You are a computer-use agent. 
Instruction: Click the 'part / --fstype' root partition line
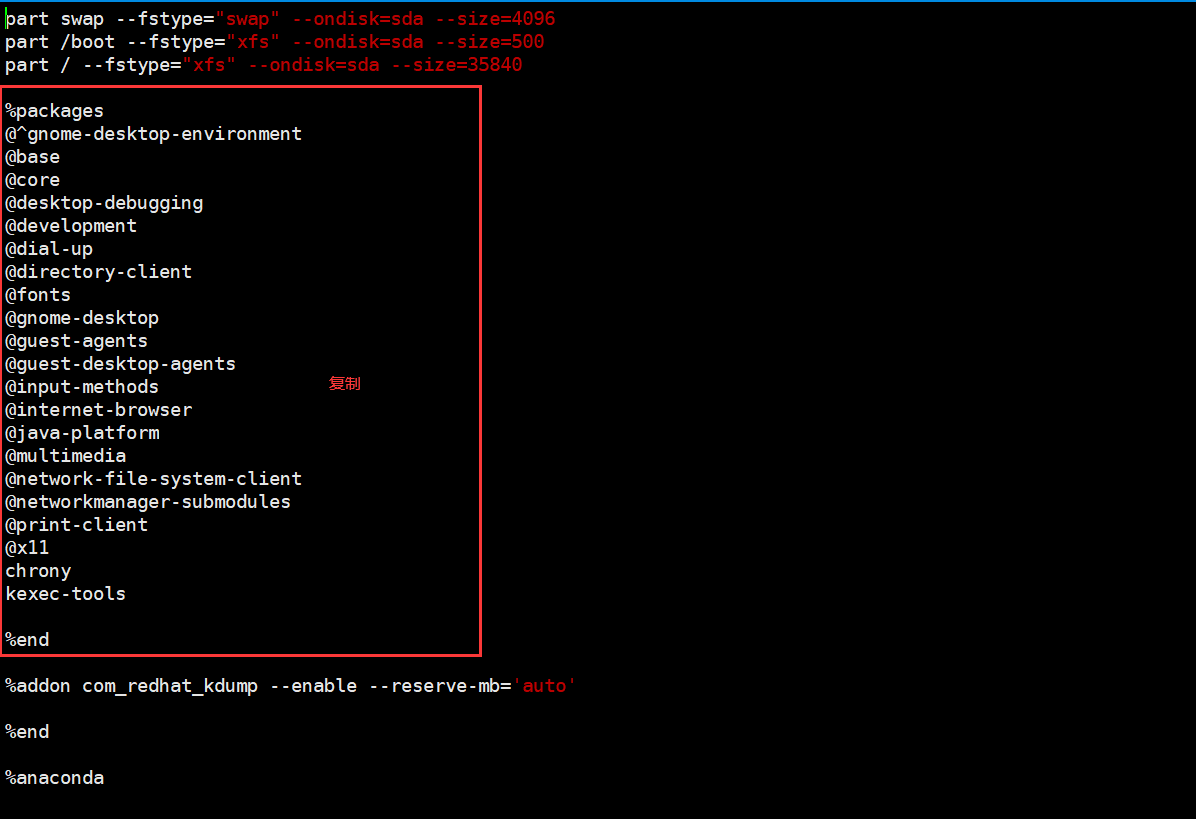[x=263, y=65]
